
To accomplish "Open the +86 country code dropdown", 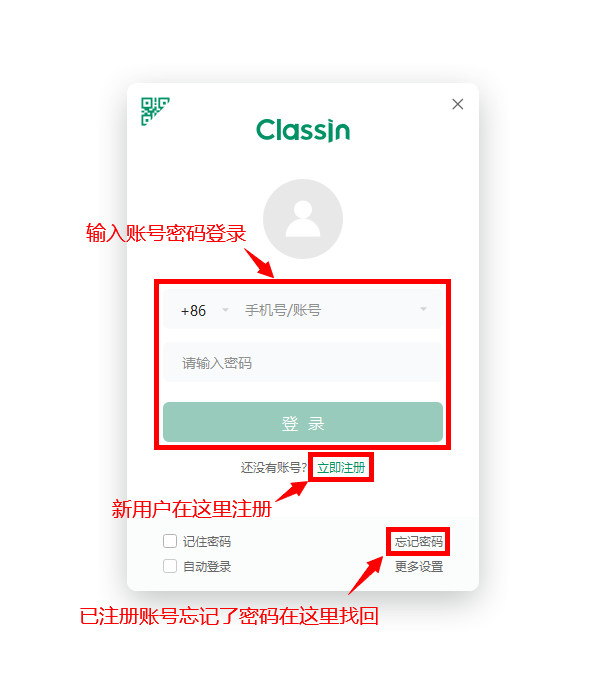I will coord(225,310).
